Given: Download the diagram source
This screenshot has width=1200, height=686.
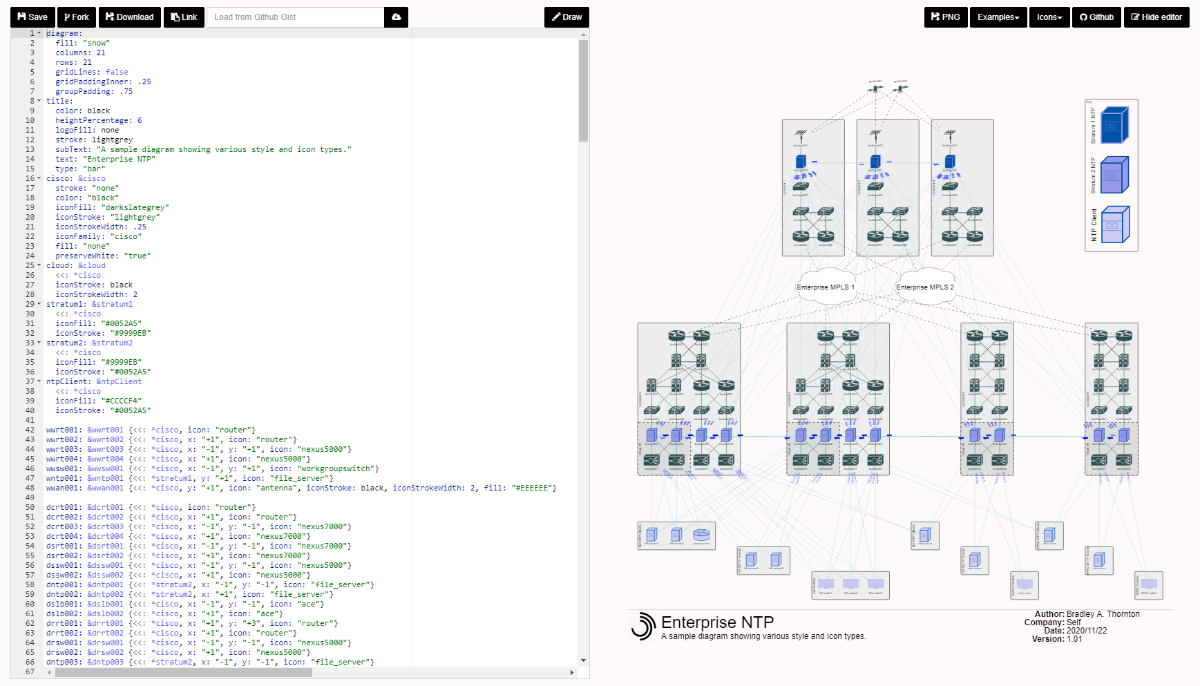Looking at the screenshot, I should point(128,17).
